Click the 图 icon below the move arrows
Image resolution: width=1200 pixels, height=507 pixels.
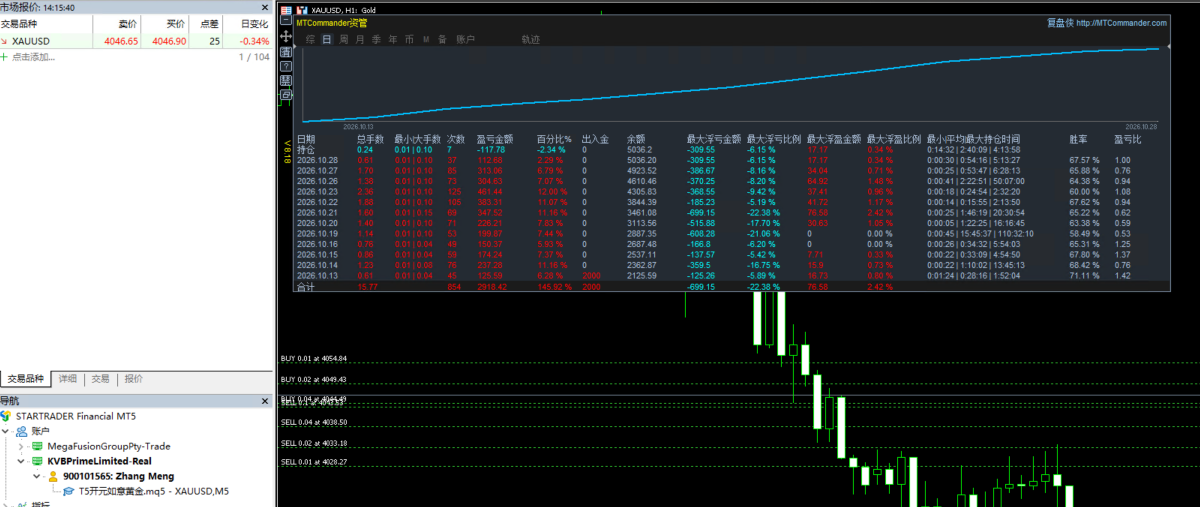point(286,52)
